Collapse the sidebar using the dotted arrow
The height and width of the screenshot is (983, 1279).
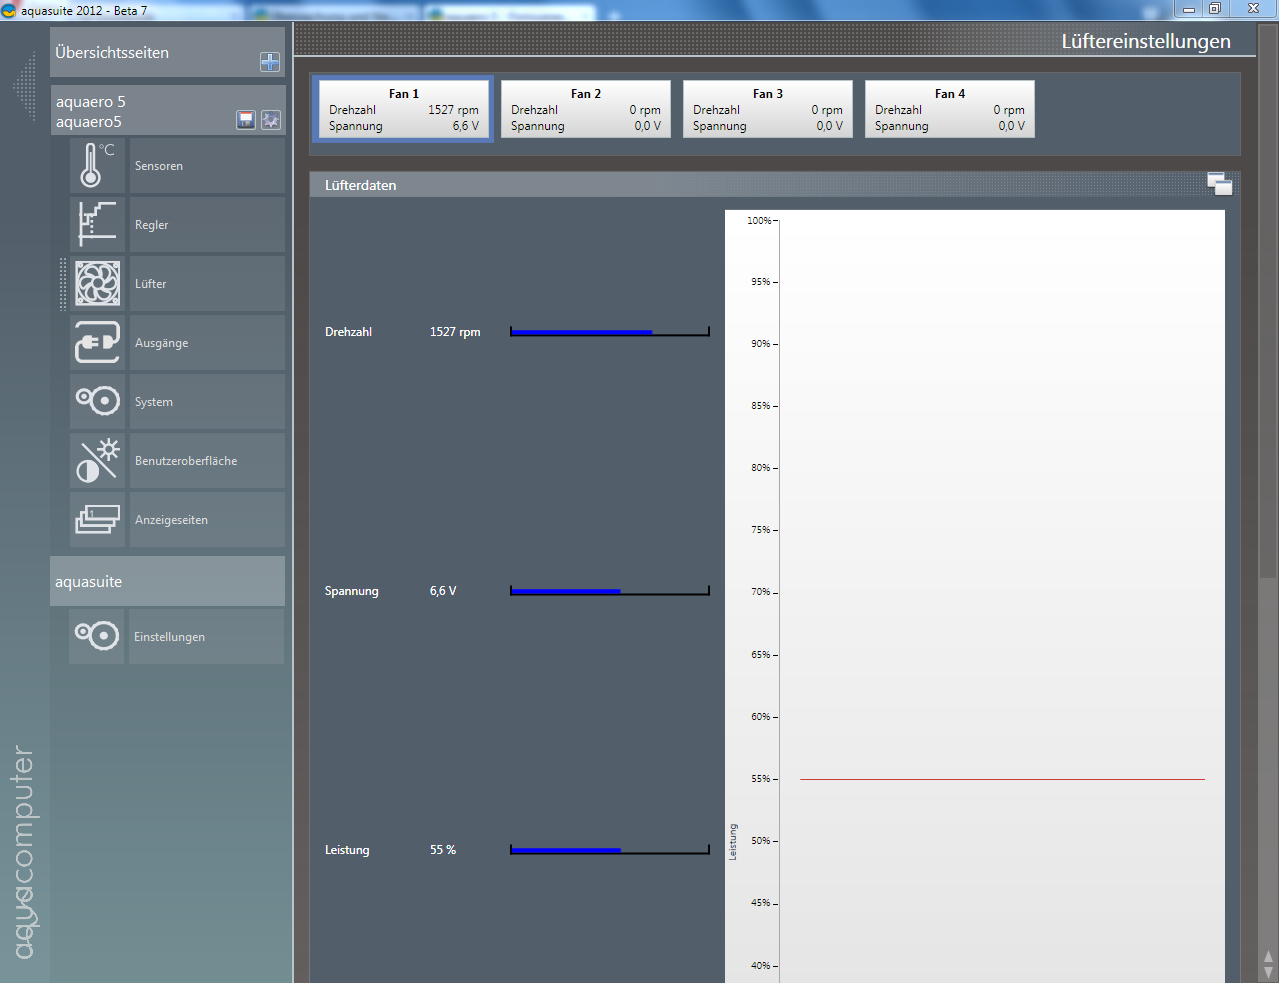click(x=24, y=88)
